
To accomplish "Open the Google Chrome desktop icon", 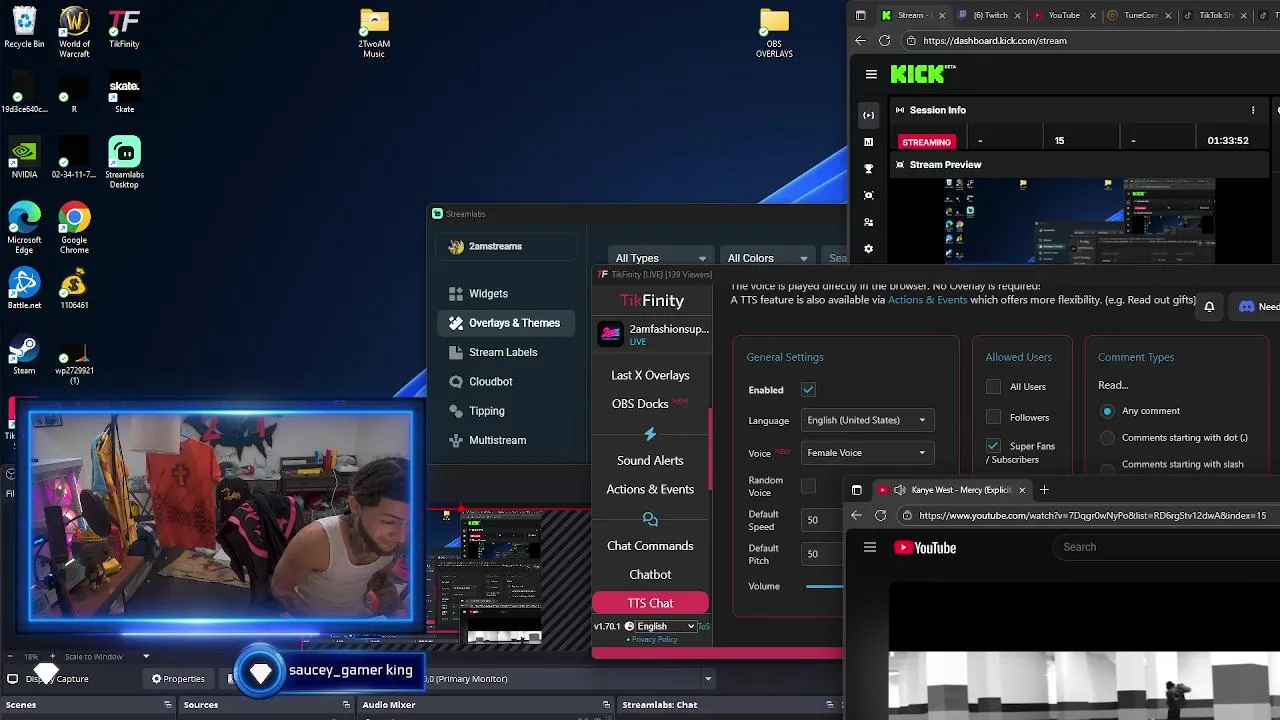I will coord(74,228).
